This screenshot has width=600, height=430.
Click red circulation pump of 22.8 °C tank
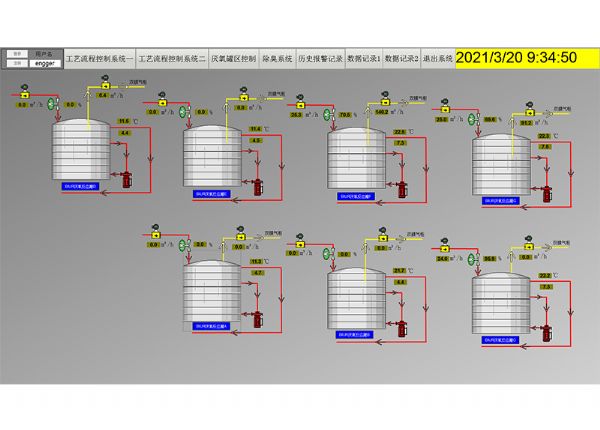pos(402,189)
